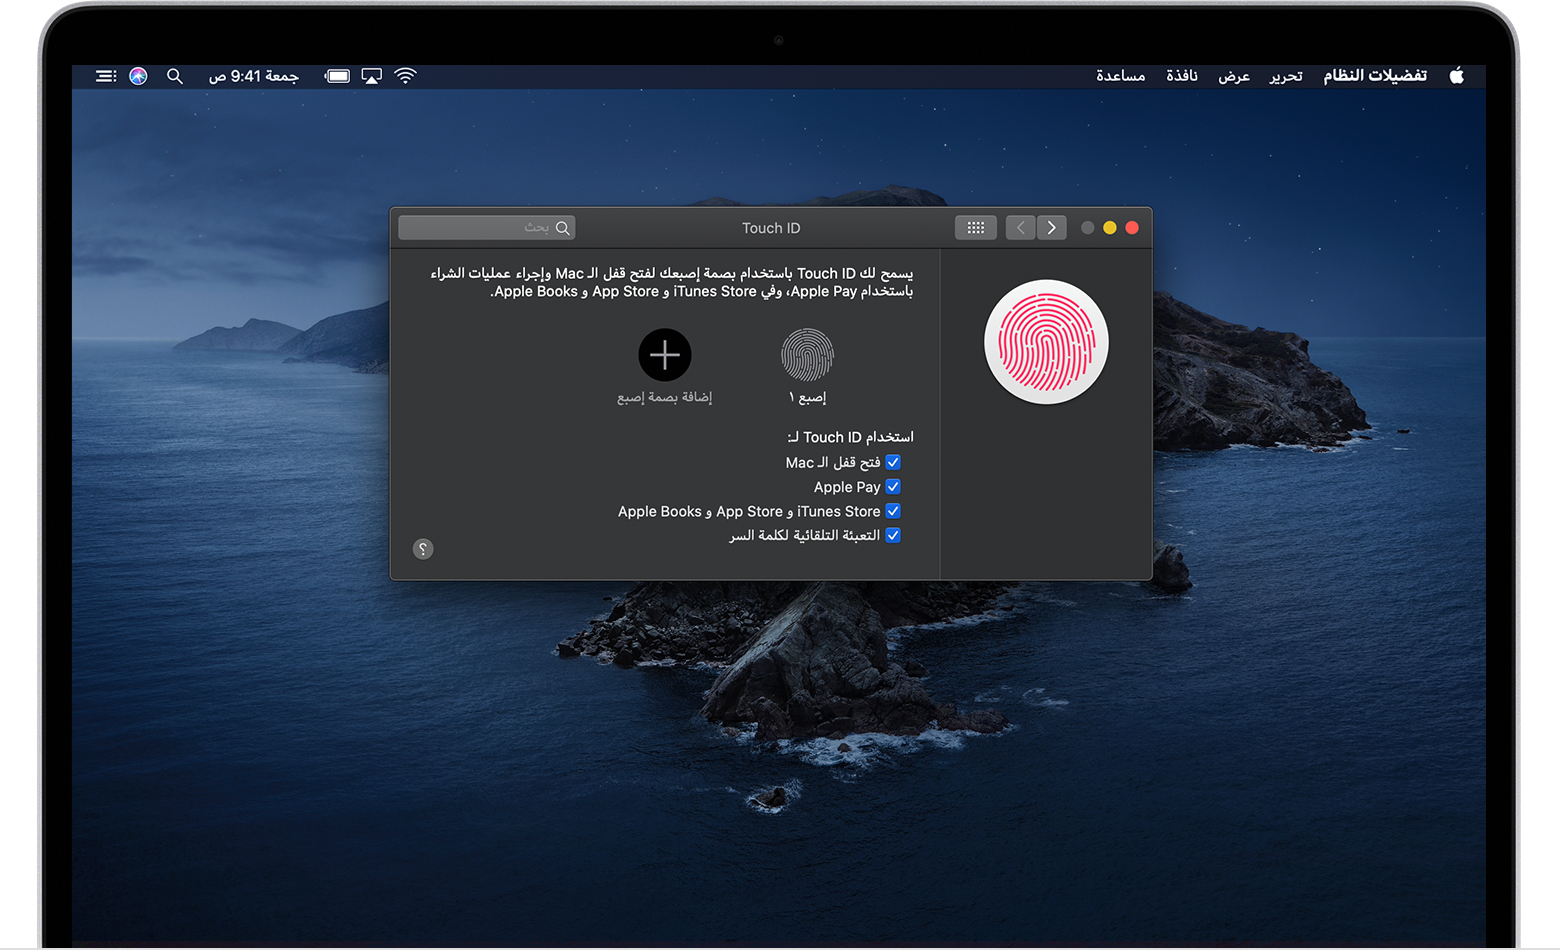Launch Siri from menu bar
1560x950 pixels.
pyautogui.click(x=139, y=76)
